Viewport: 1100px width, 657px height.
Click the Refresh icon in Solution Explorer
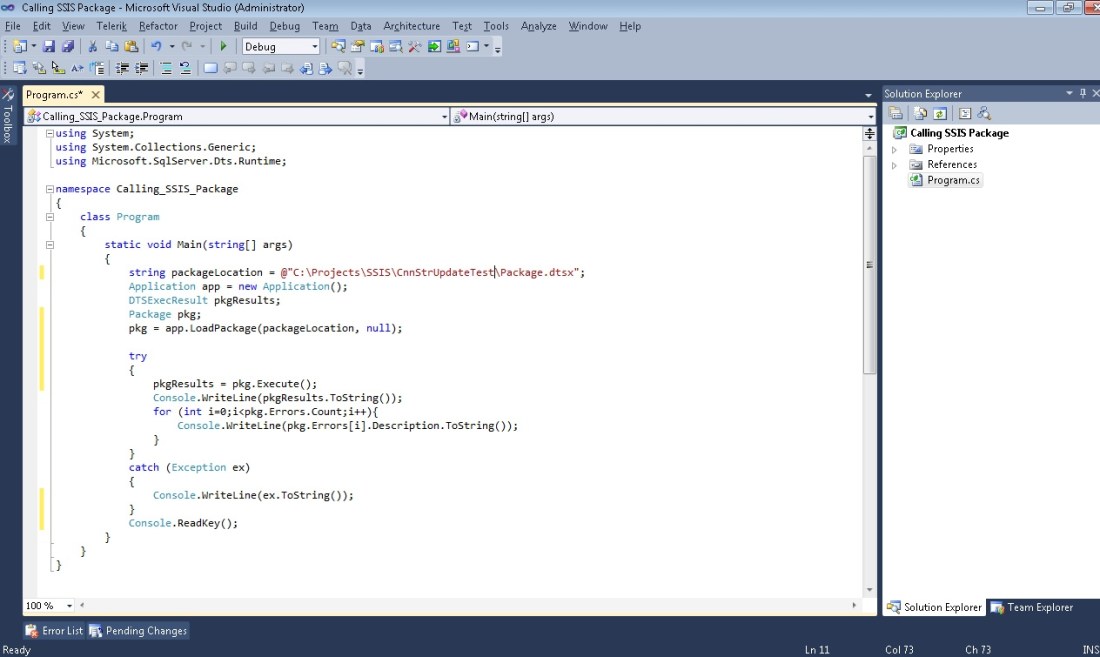pyautogui.click(x=940, y=114)
